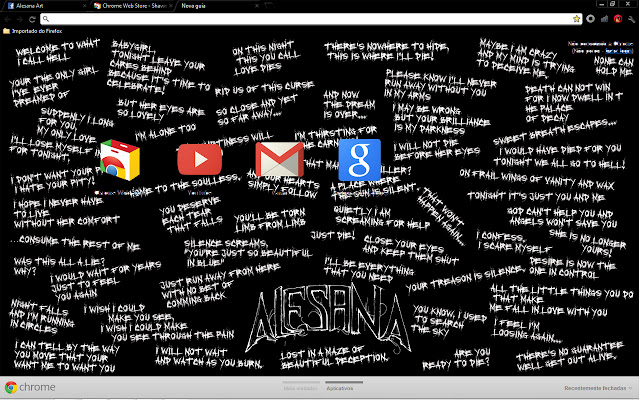
Task: Open the Chrome Web Store app icon
Action: [x=120, y=160]
